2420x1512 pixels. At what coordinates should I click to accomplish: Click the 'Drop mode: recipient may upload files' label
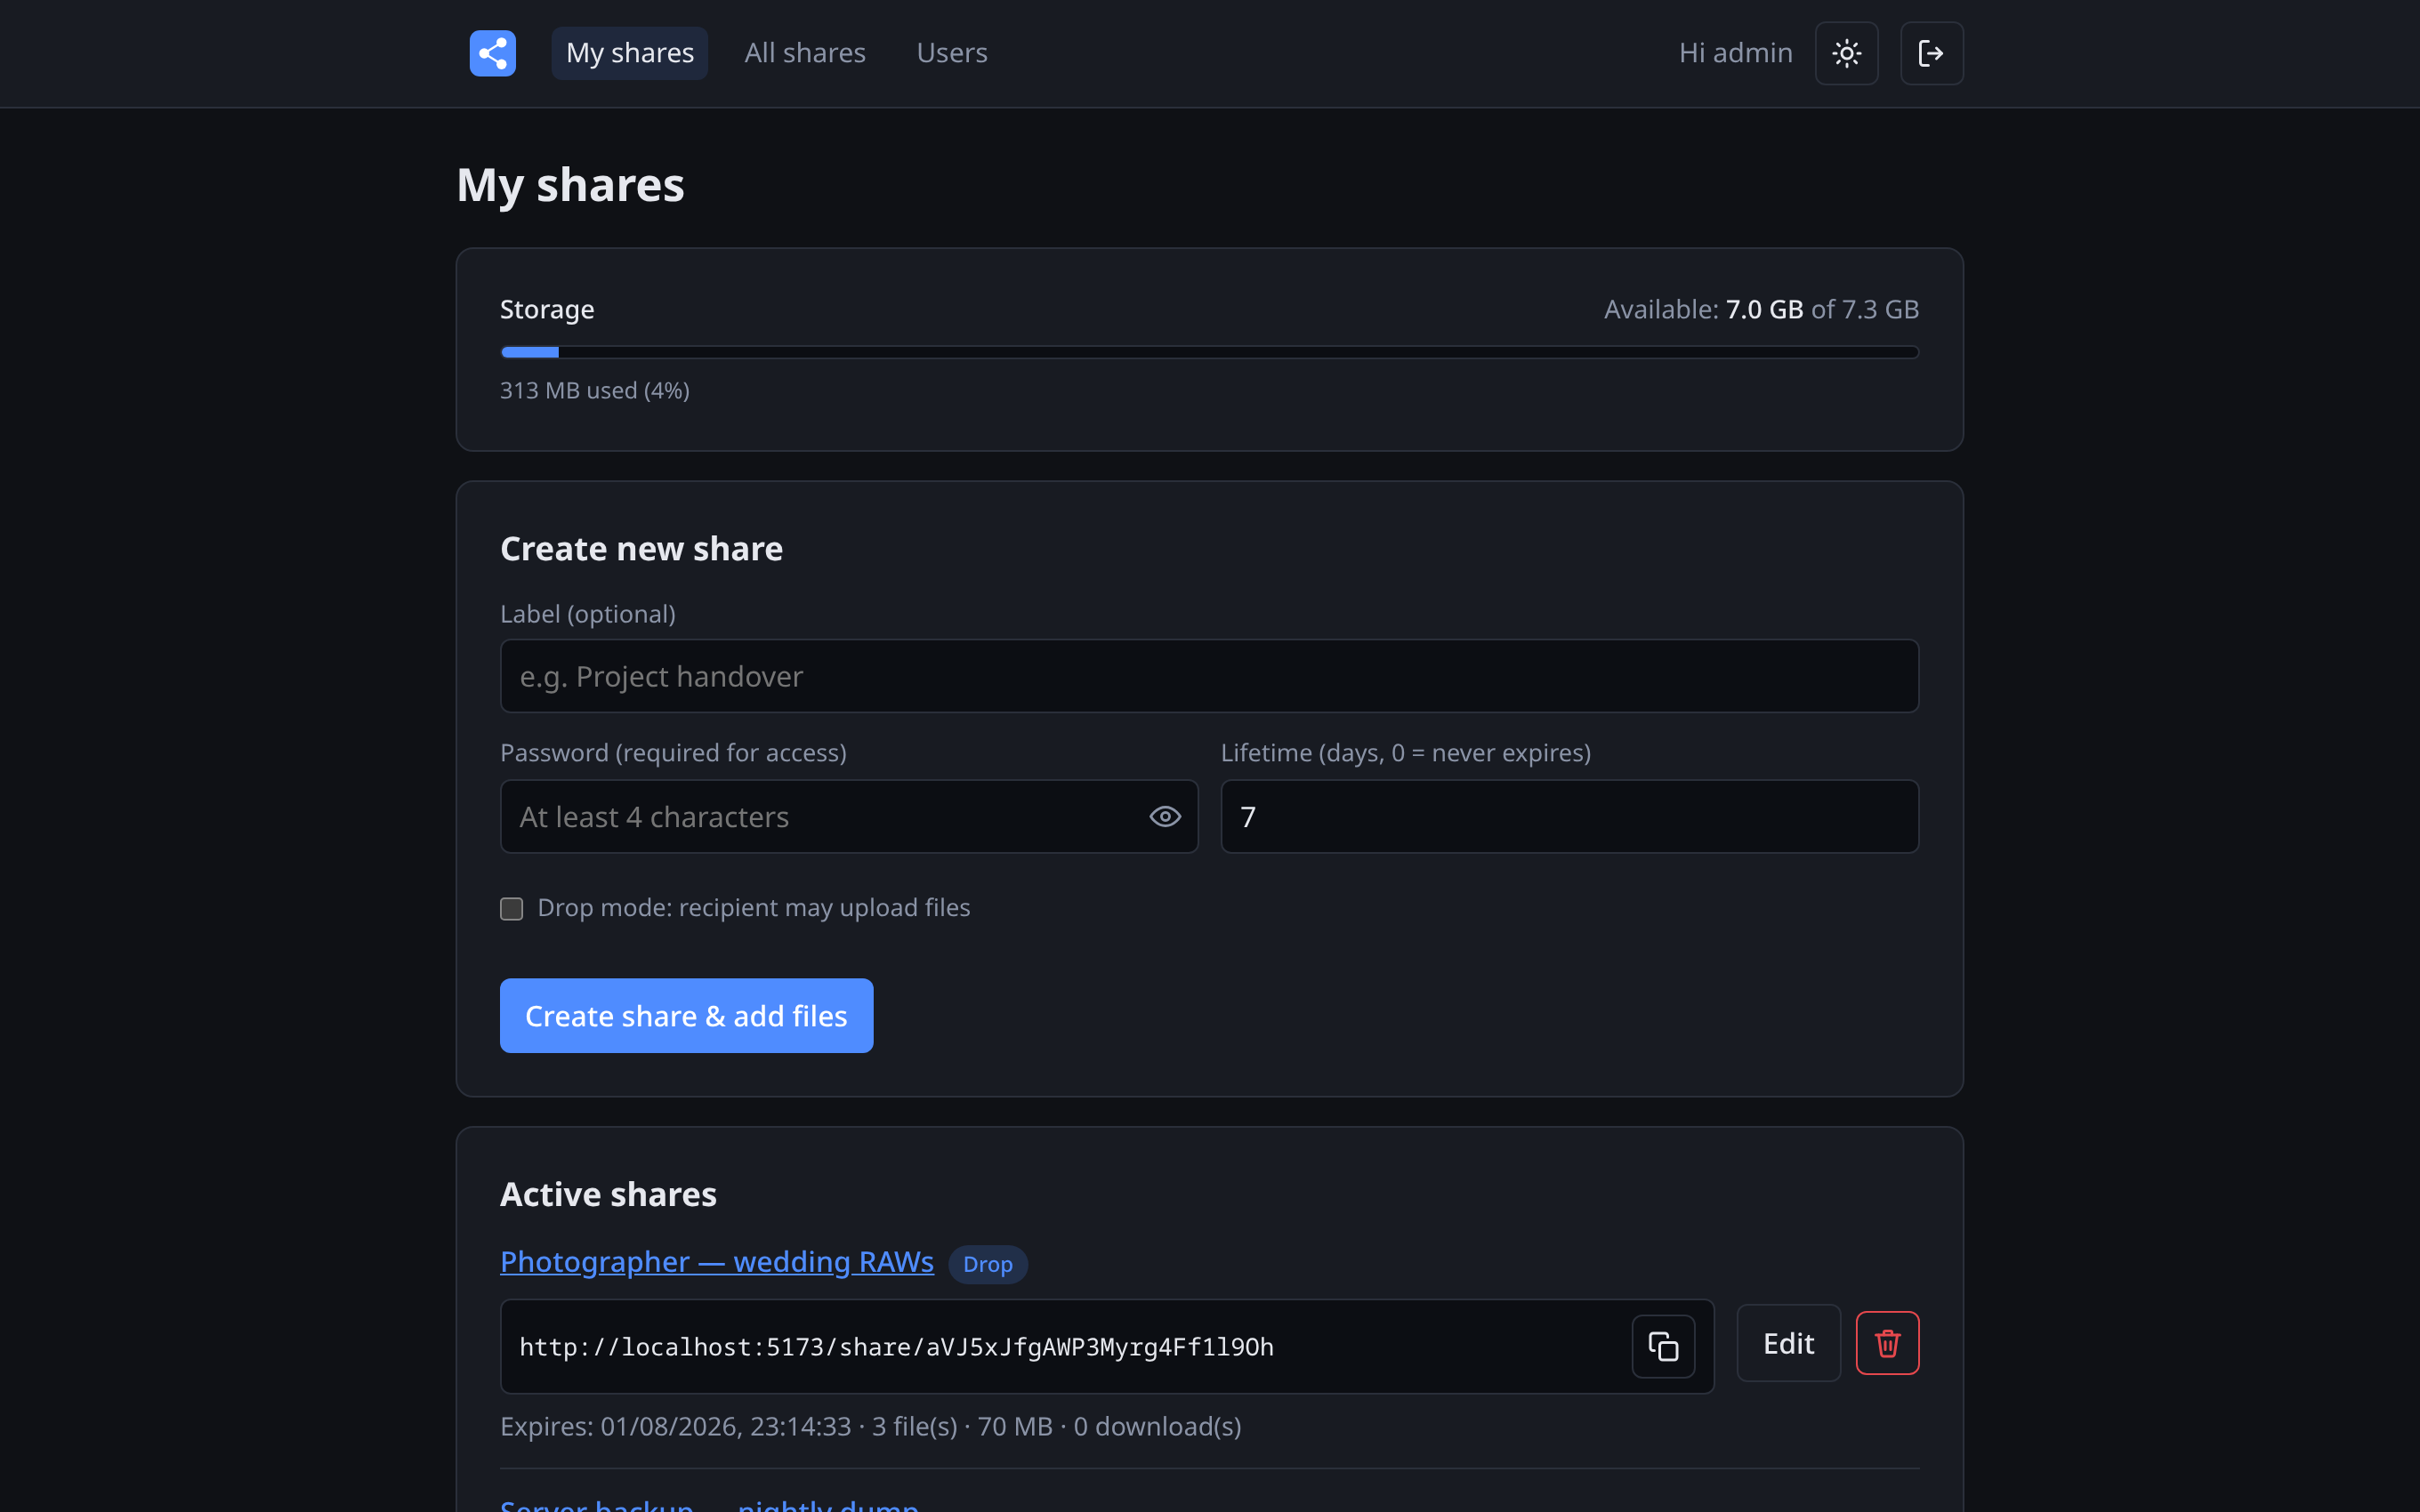(753, 908)
